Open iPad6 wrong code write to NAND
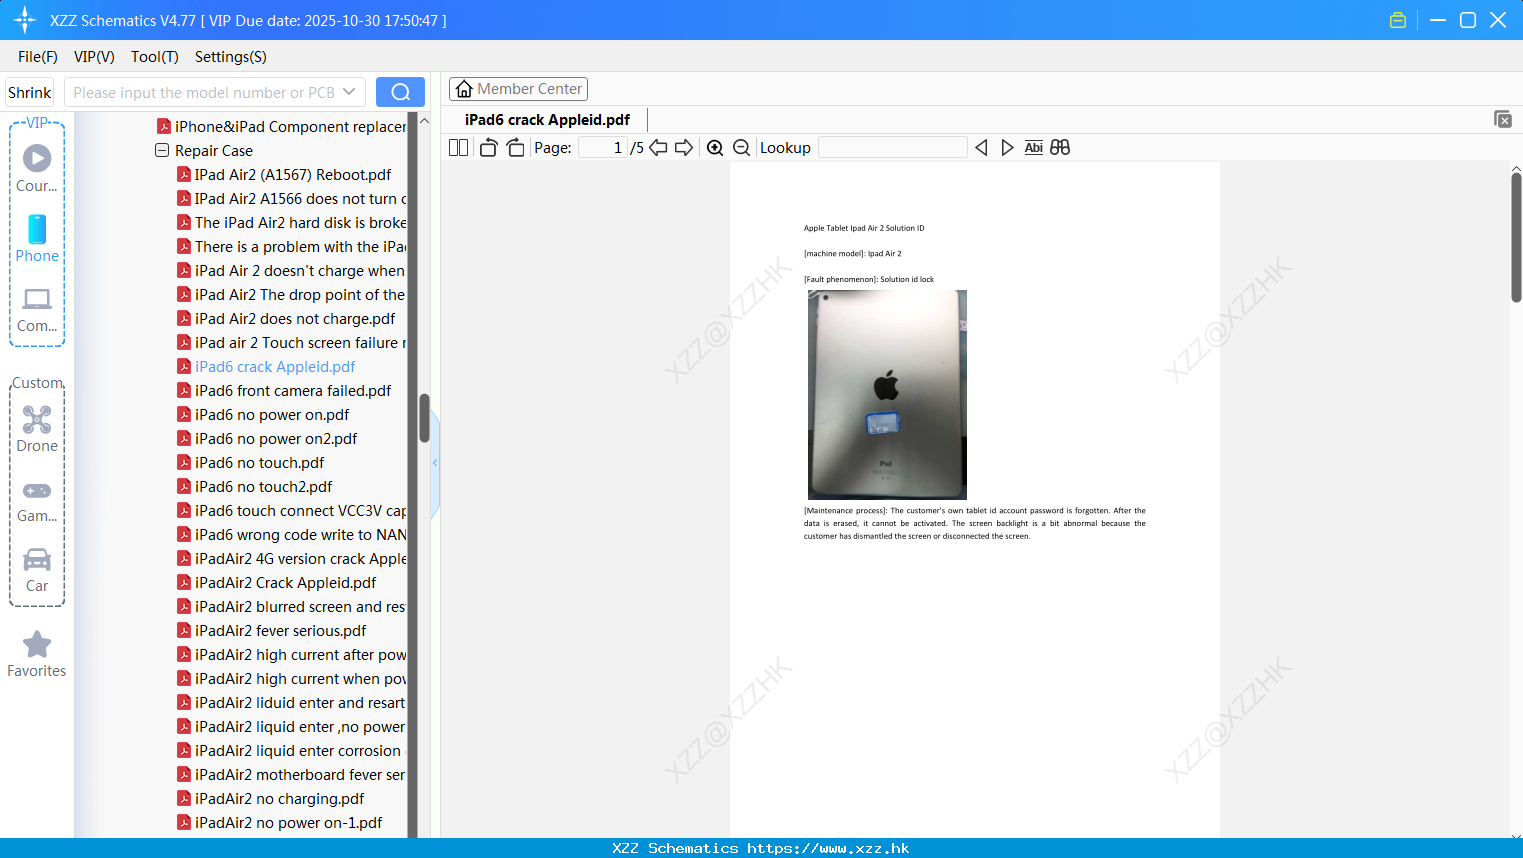Screen dimensions: 1523x858 pos(292,535)
